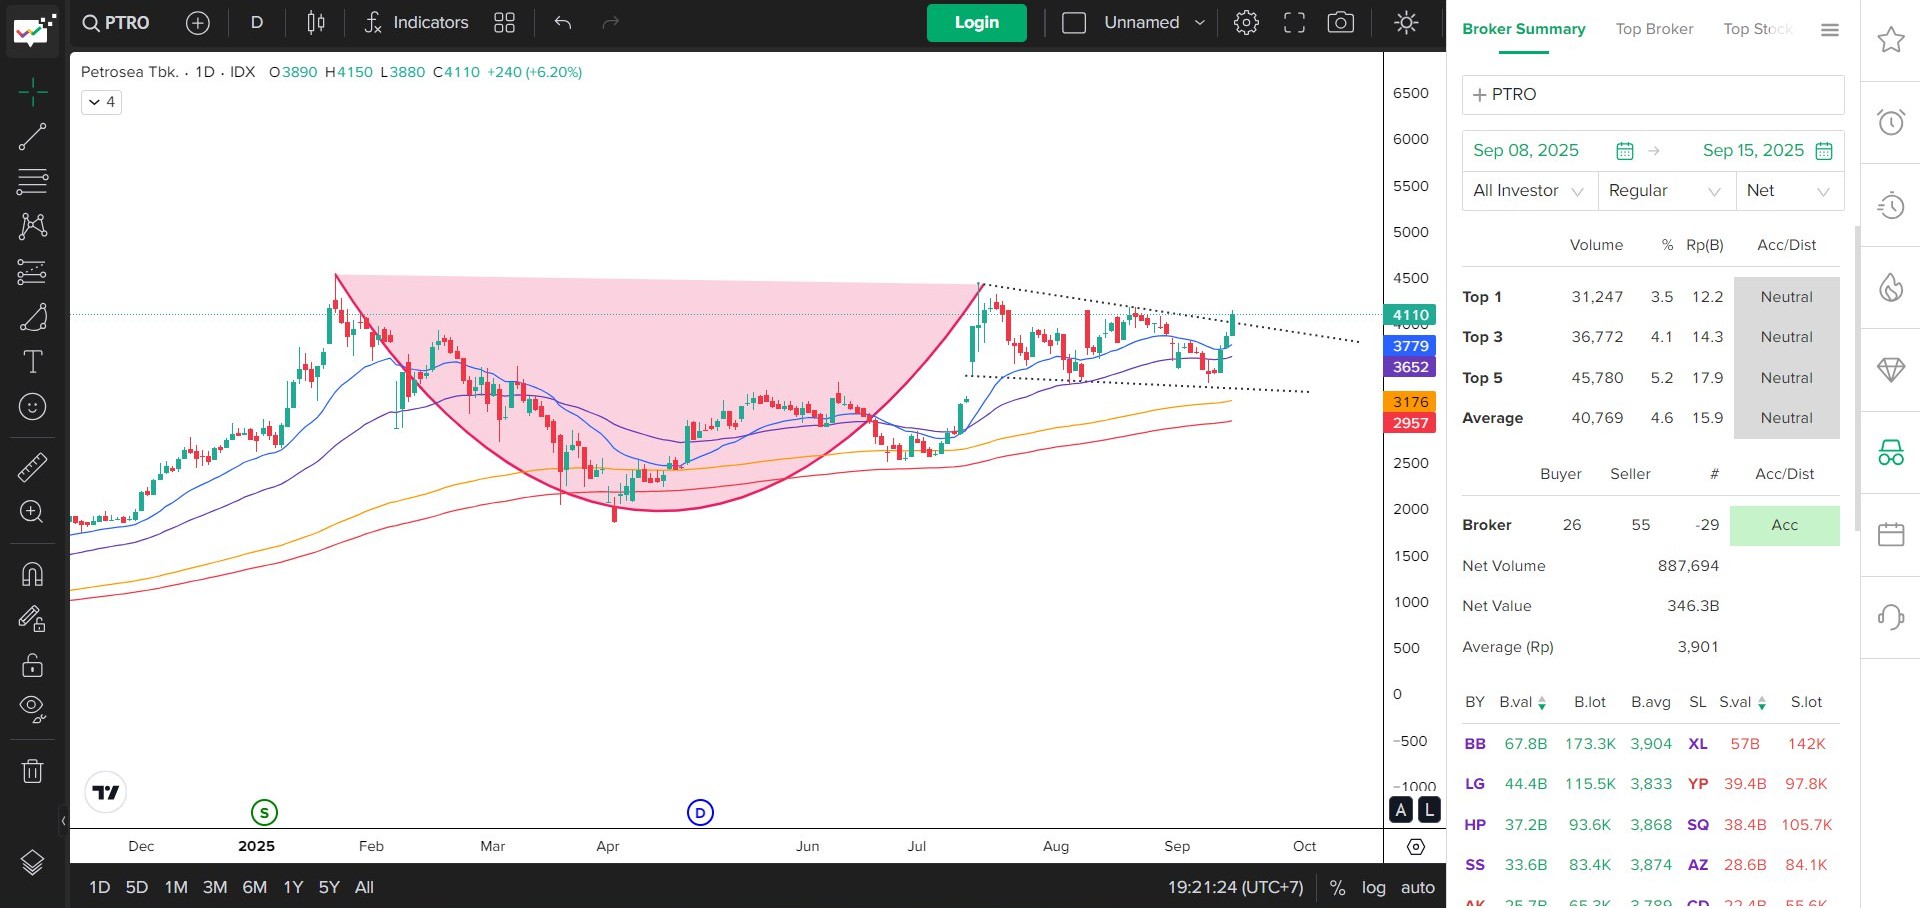Activate the zoom in tool
This screenshot has height=908, width=1920.
tap(32, 512)
